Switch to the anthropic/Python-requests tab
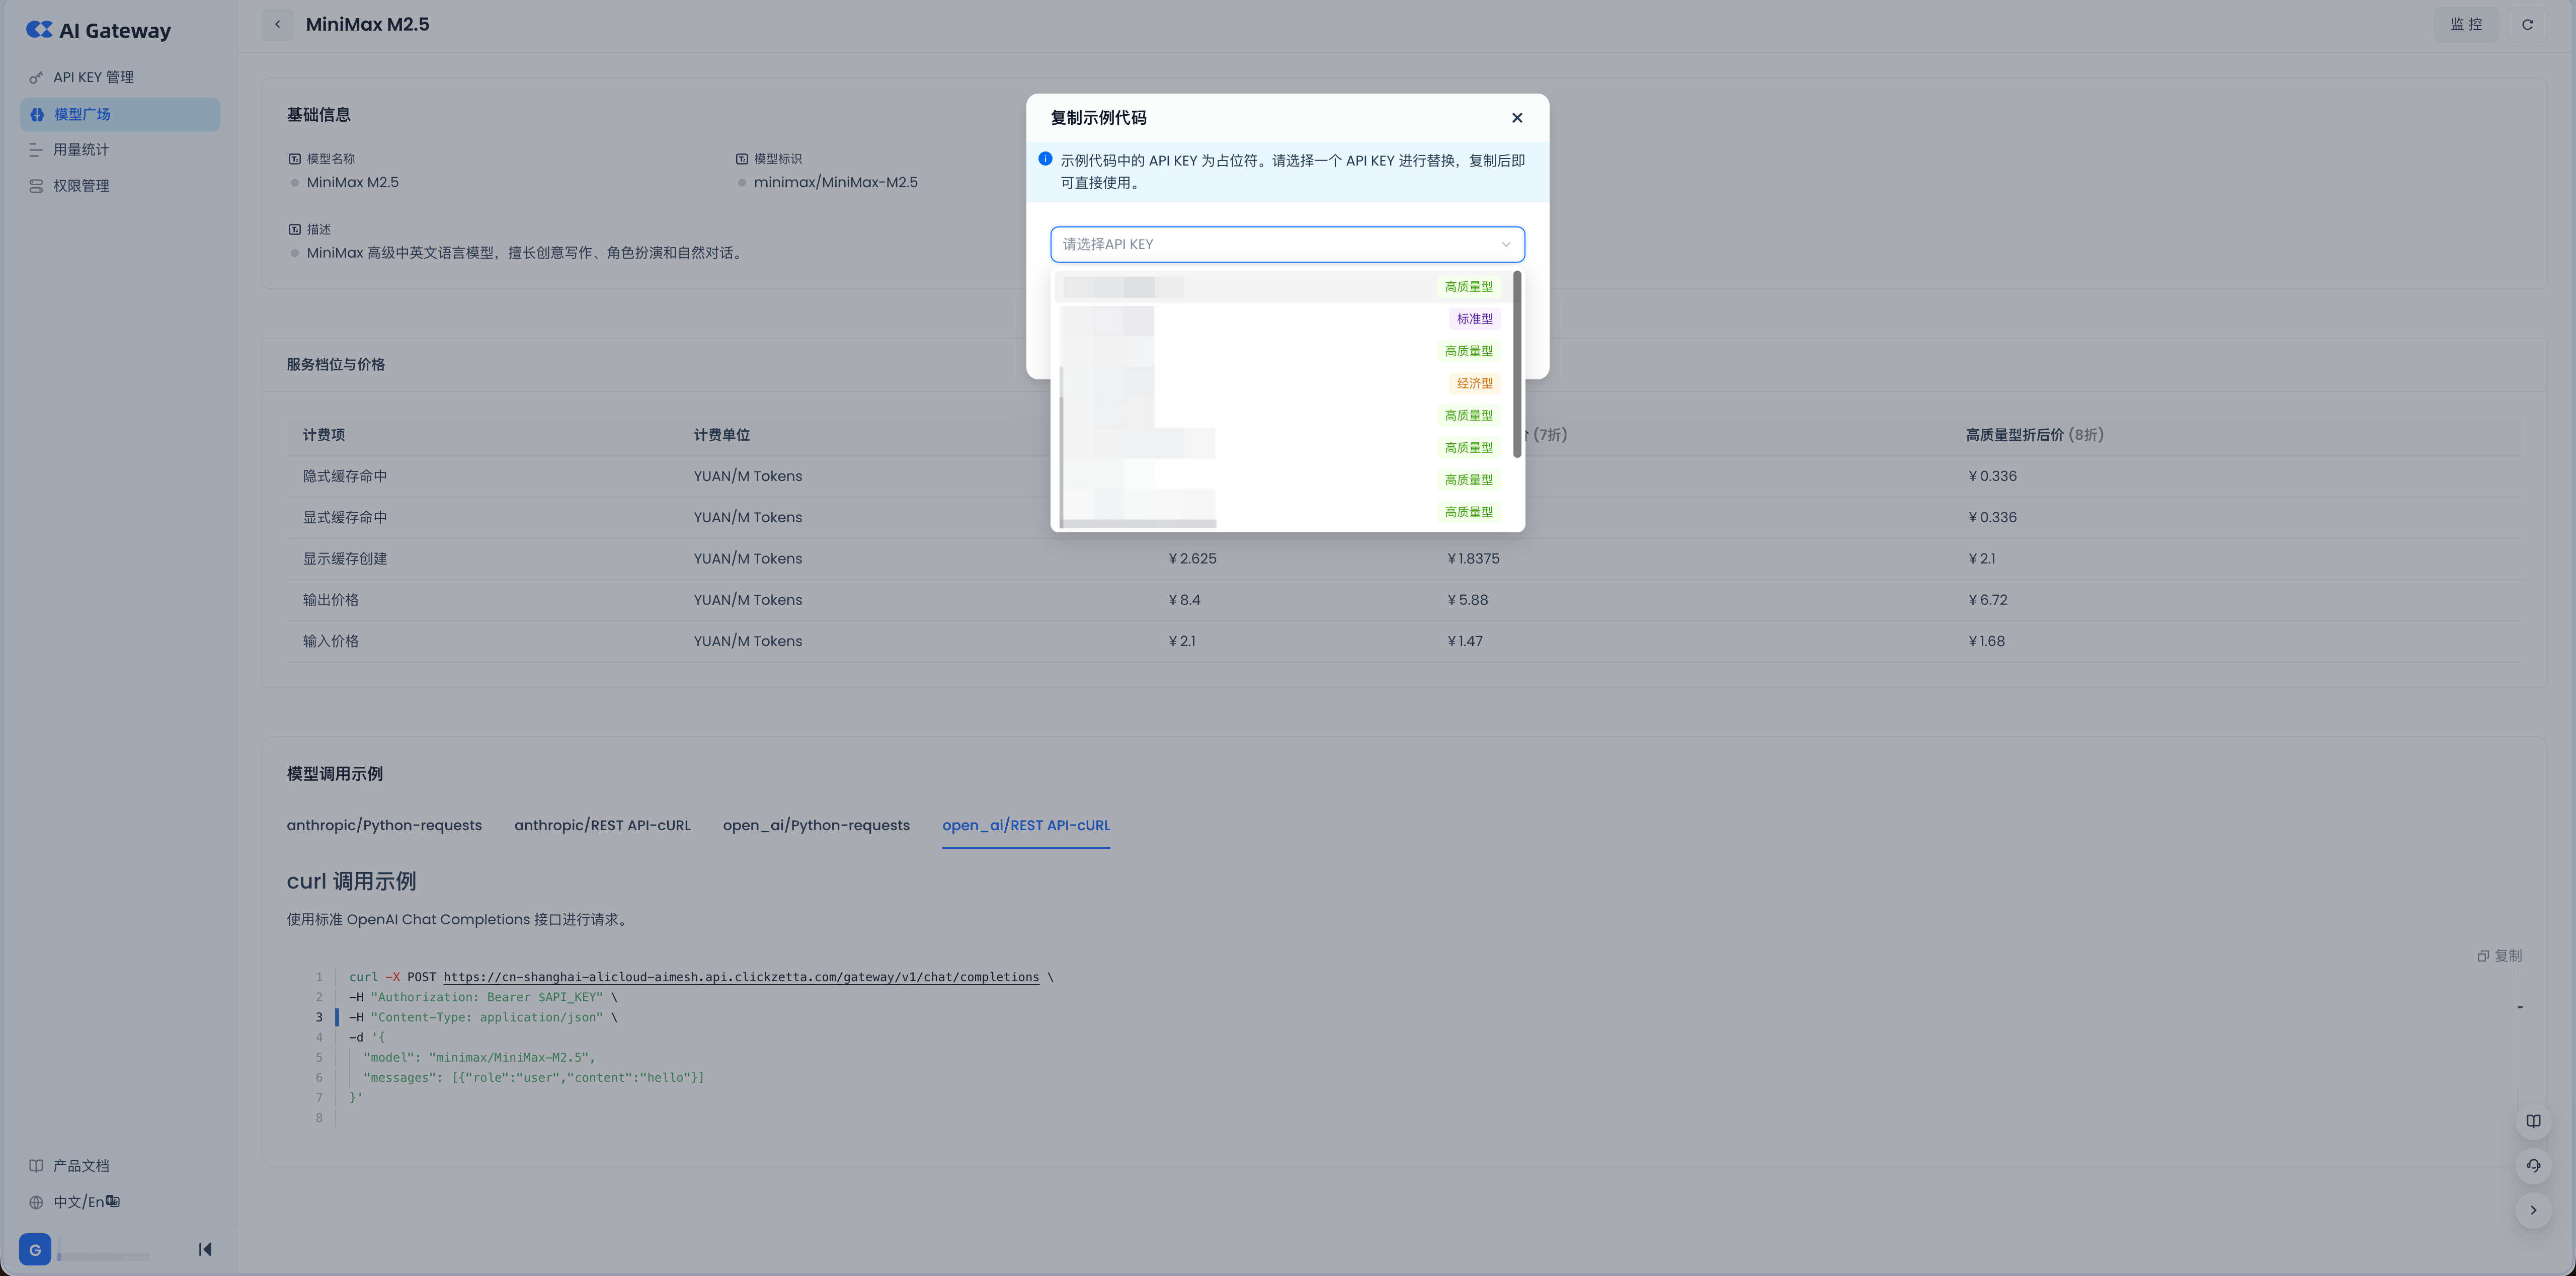Viewport: 2576px width, 1276px height. click(384, 825)
